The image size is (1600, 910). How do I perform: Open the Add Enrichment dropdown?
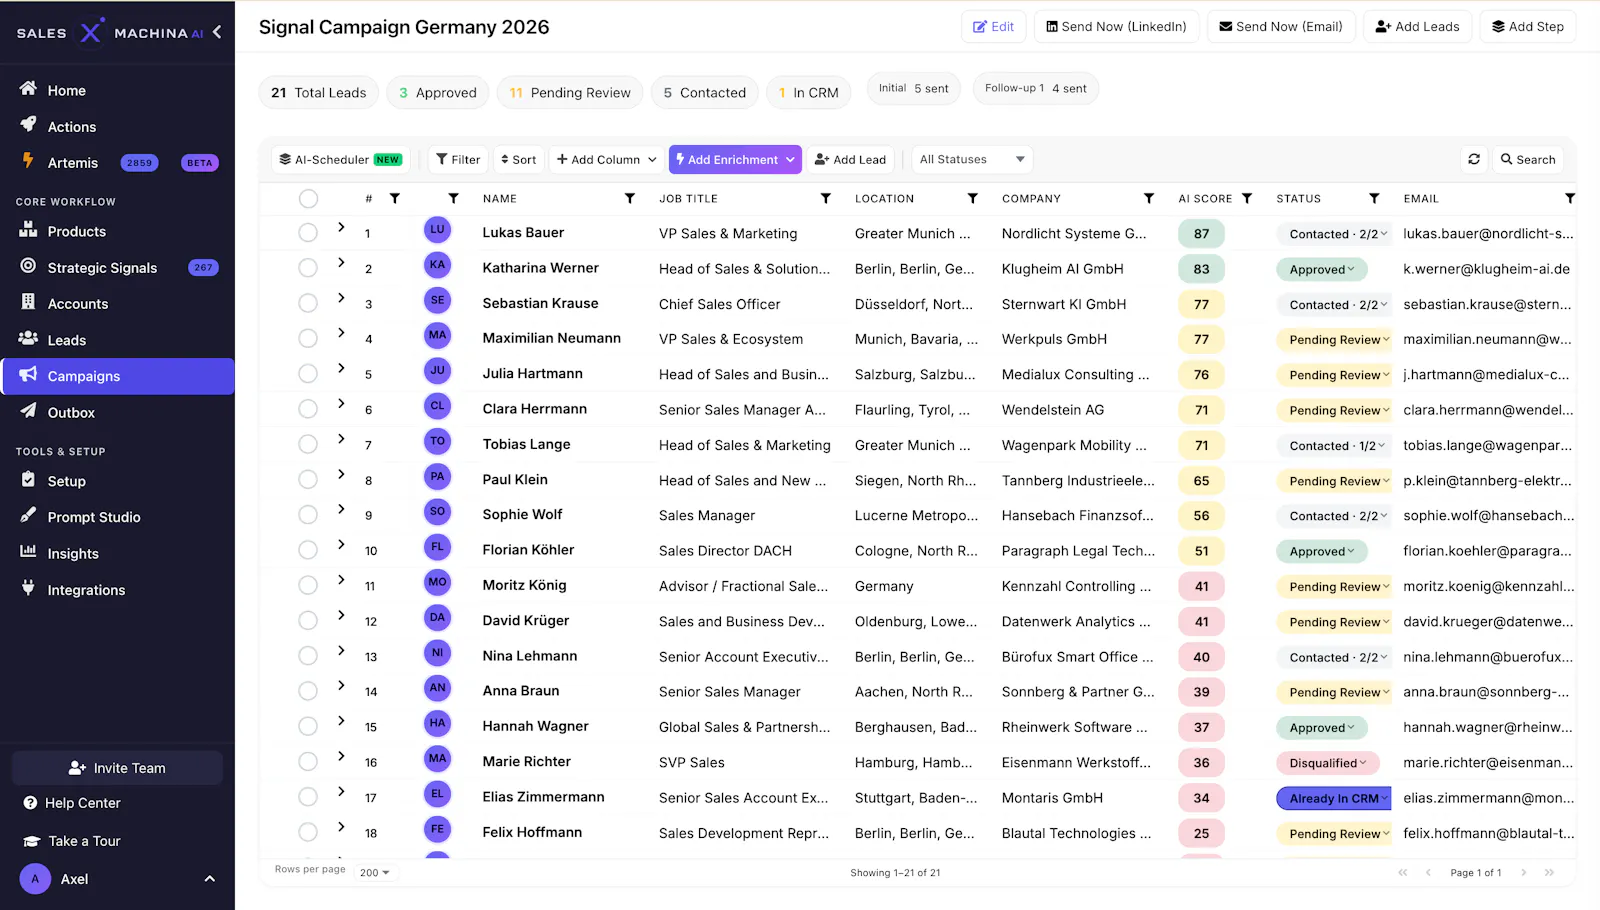click(735, 159)
